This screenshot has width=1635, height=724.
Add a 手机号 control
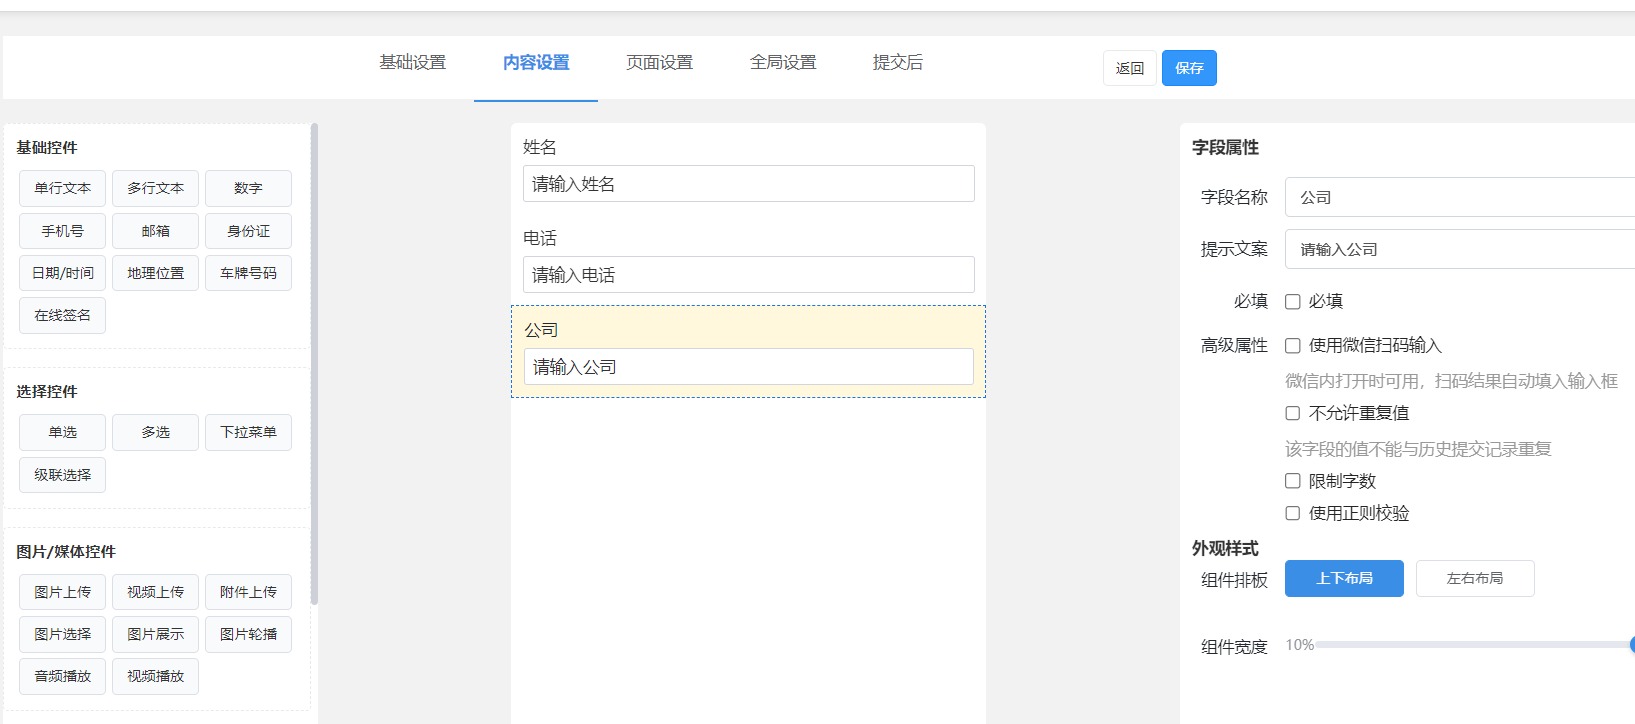pyautogui.click(x=62, y=231)
